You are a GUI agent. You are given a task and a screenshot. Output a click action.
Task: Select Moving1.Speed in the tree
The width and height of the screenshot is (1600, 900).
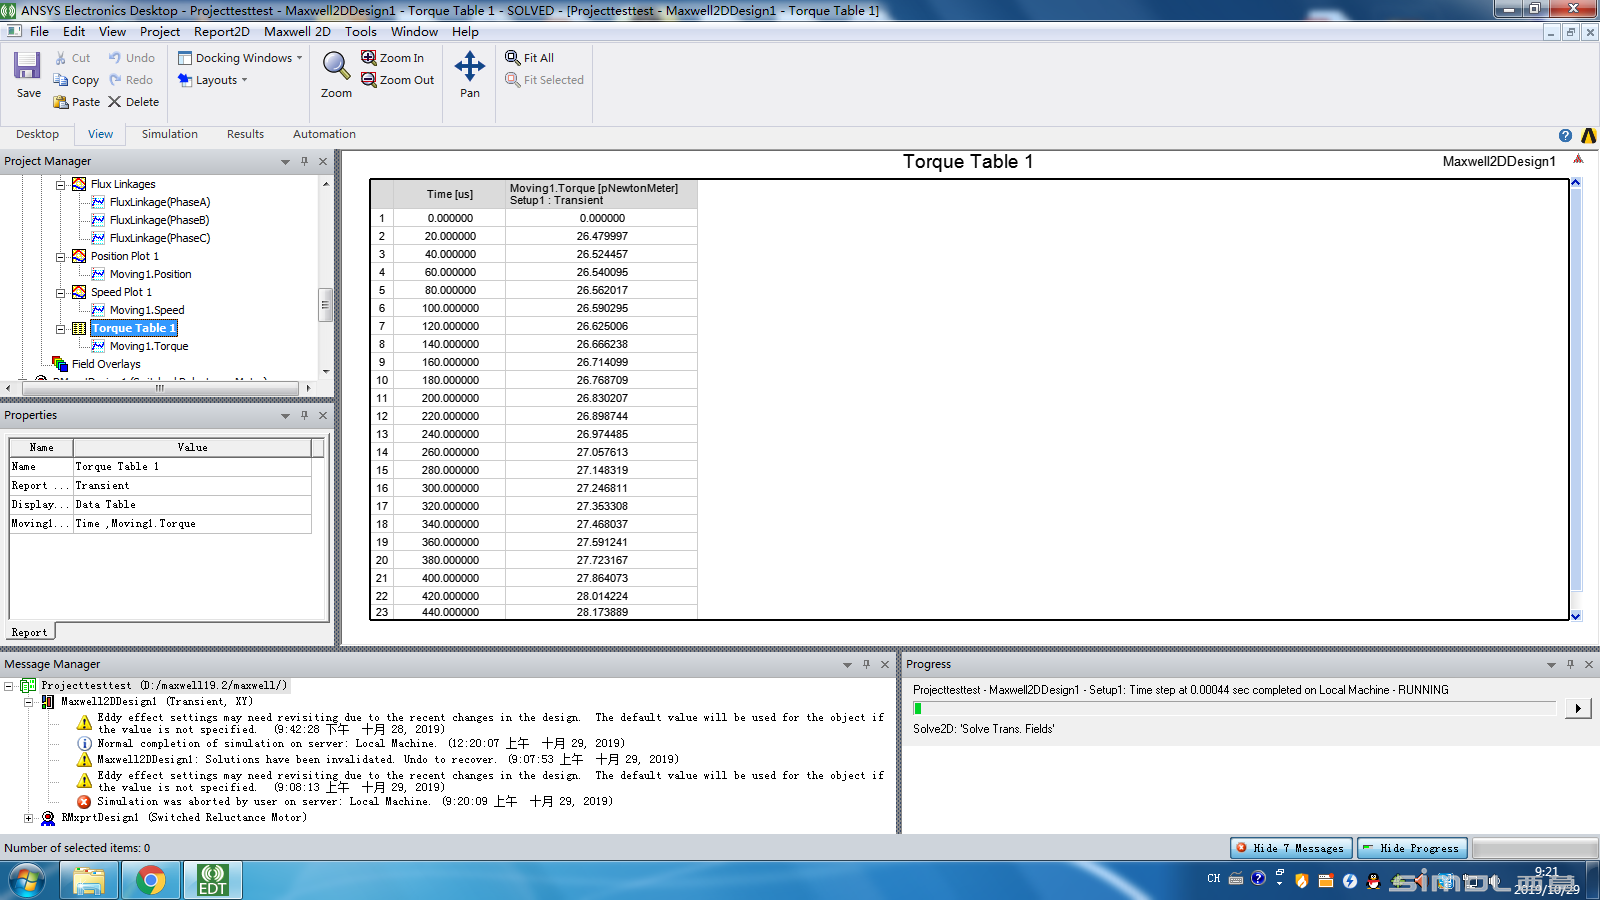(x=147, y=310)
